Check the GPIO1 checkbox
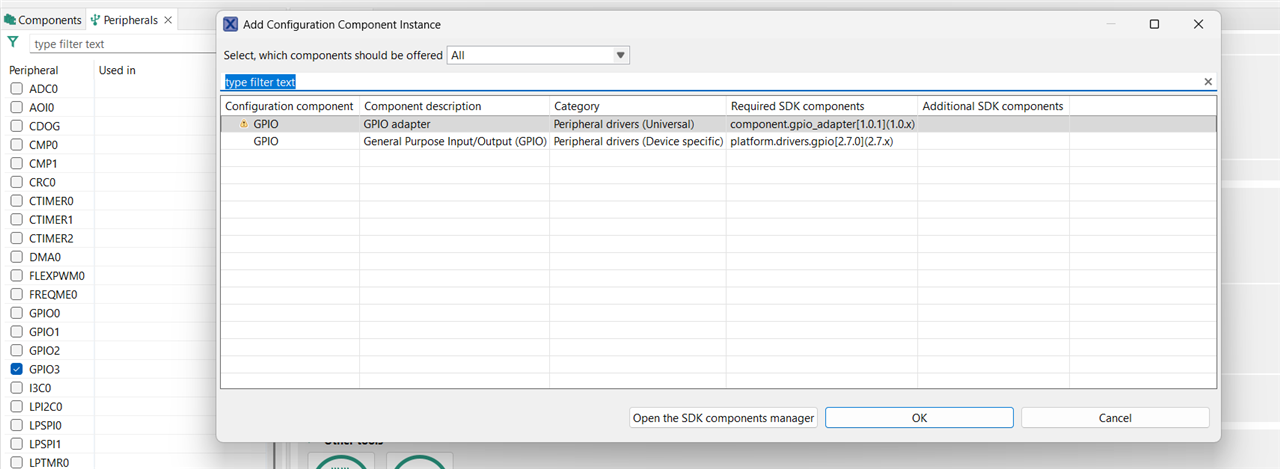Screen dimensions: 1280x469 [x=16, y=332]
